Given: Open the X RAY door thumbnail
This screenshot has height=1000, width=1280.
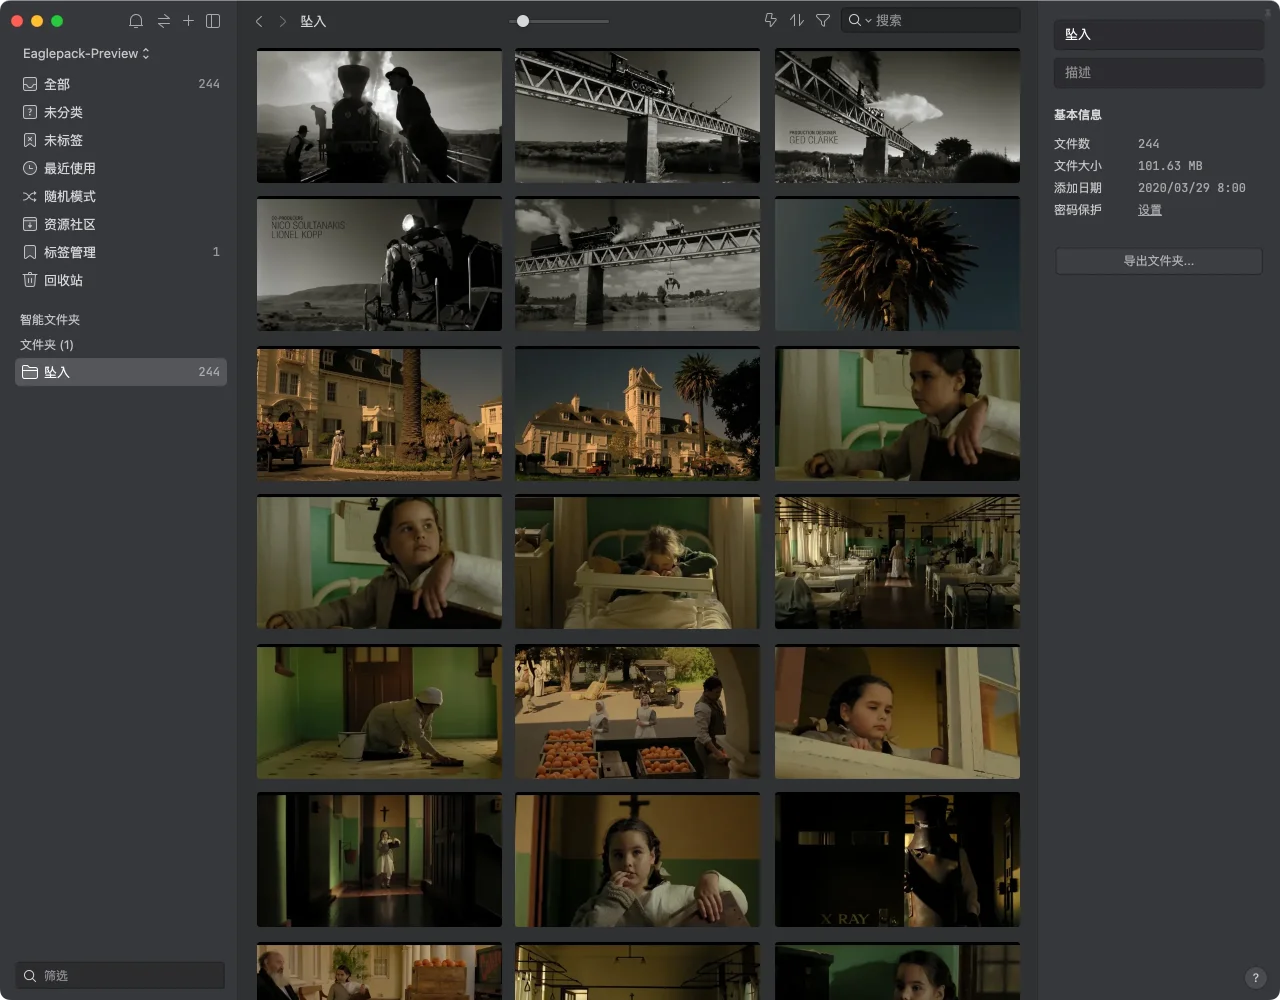Looking at the screenshot, I should (897, 860).
